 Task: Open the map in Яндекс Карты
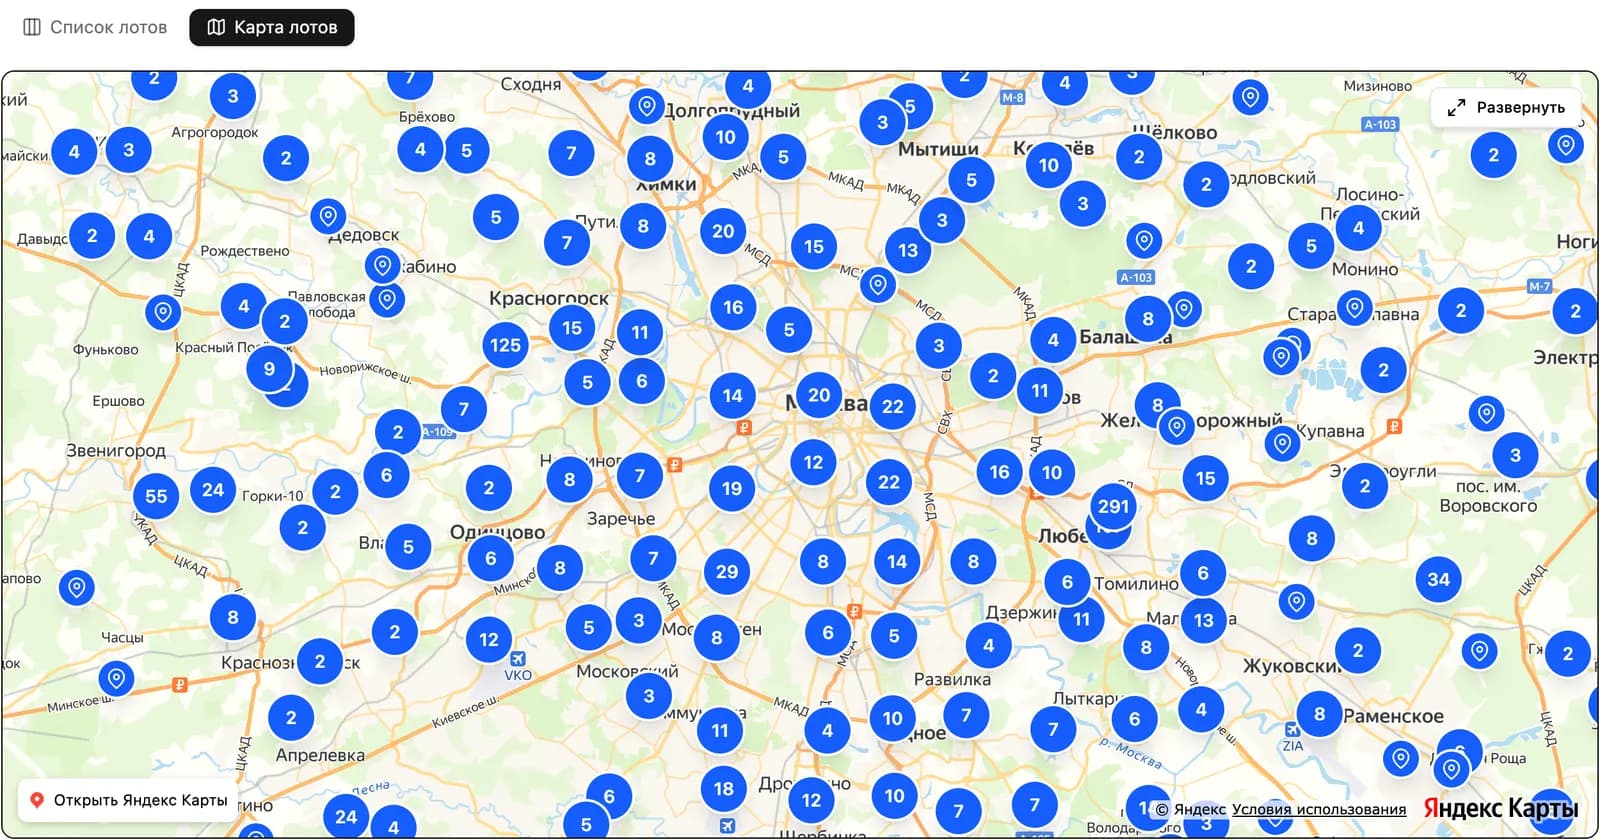pyautogui.click(x=128, y=800)
